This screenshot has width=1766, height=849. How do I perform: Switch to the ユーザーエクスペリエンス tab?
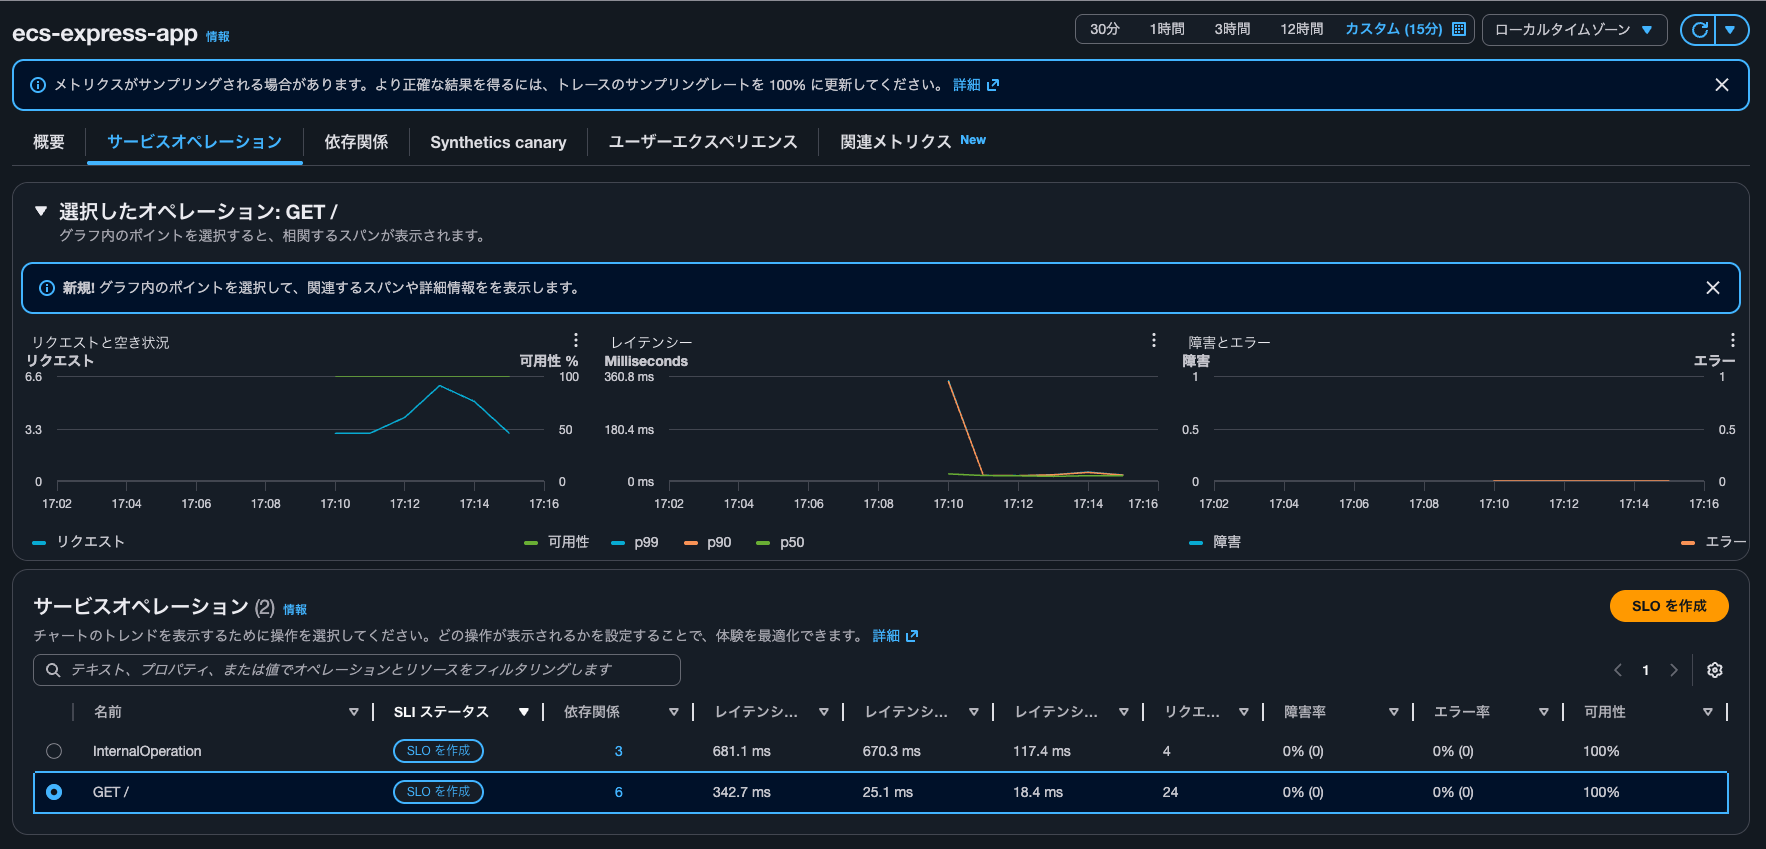coord(703,142)
